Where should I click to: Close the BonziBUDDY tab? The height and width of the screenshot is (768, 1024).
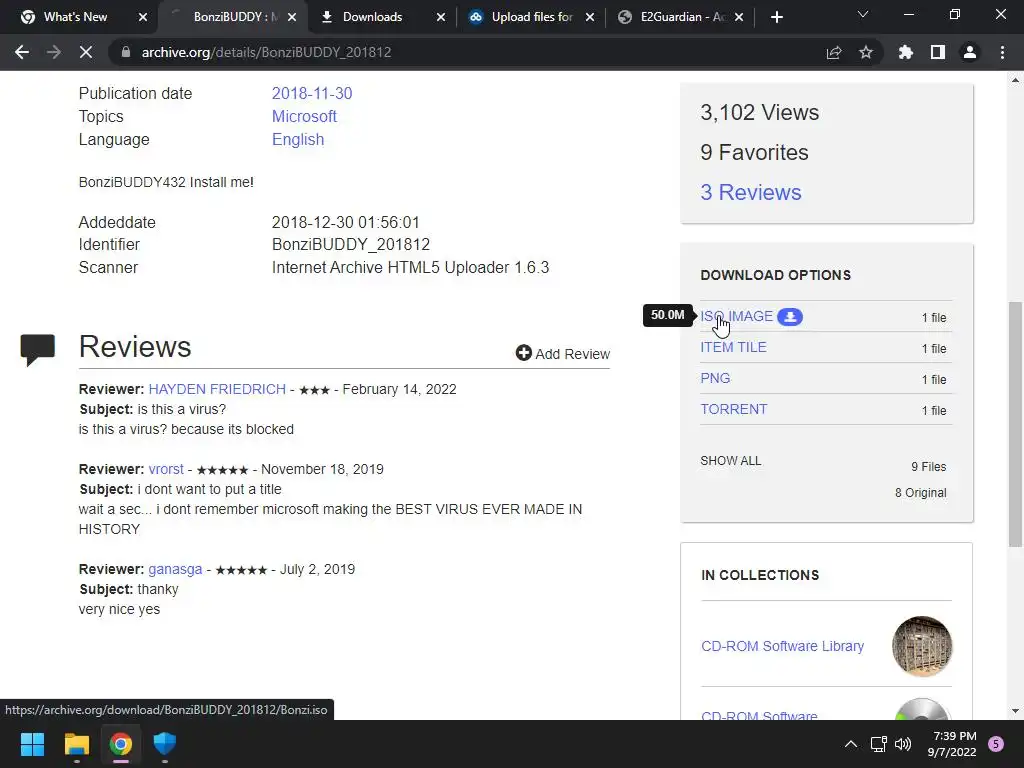292,17
